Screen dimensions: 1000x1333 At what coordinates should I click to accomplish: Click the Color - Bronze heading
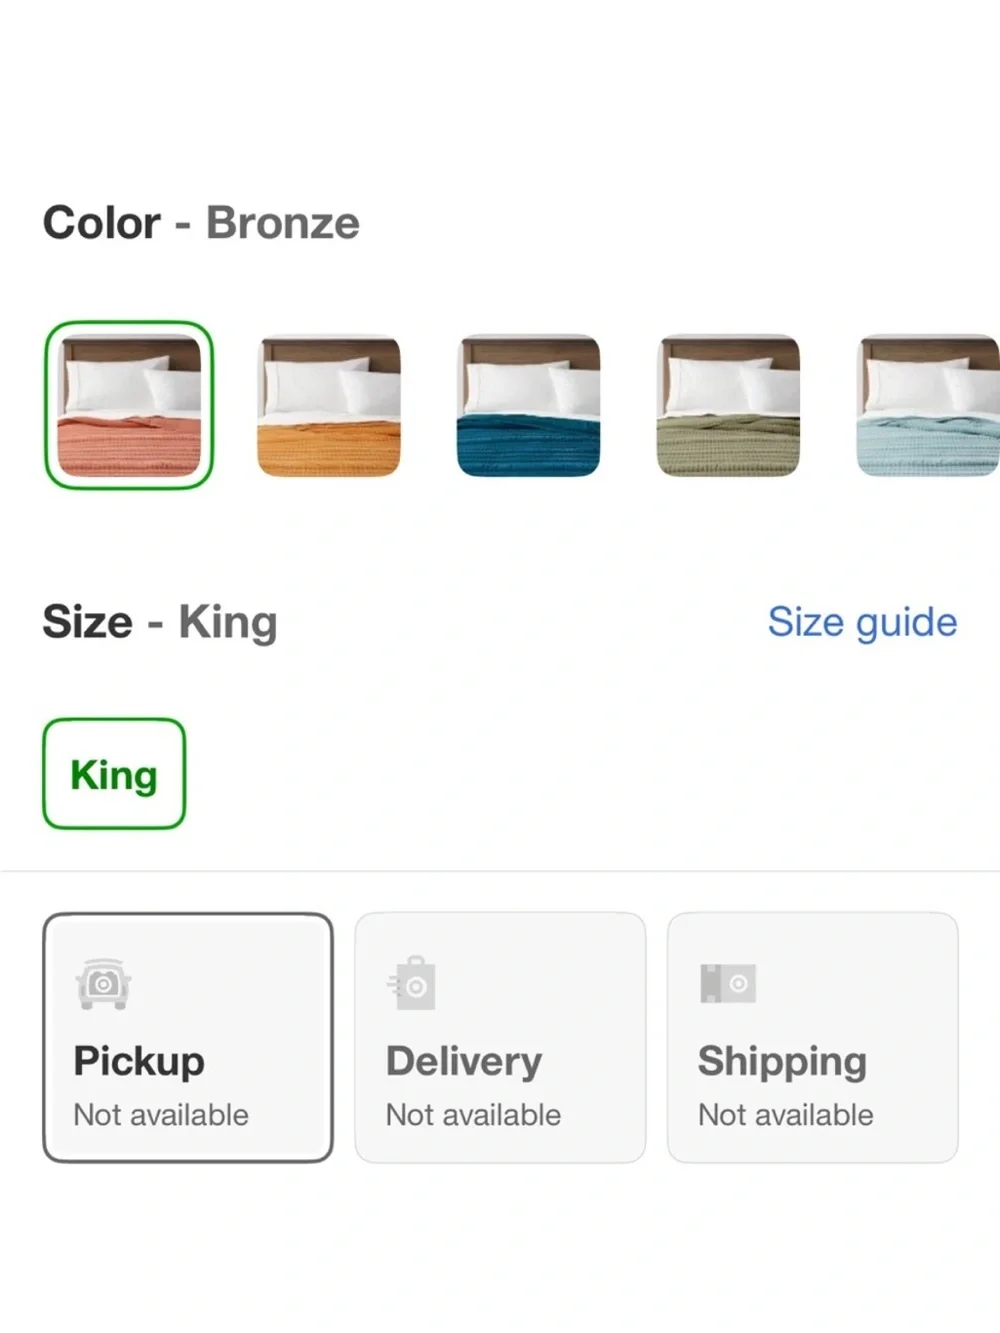coord(201,222)
